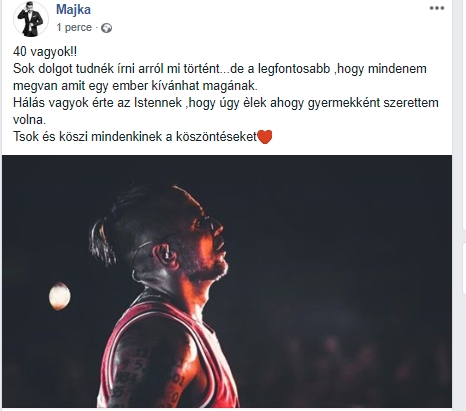Click the man's earpiece in the photo
Image resolution: width=466 pixels, height=411 pixels.
click(167, 254)
